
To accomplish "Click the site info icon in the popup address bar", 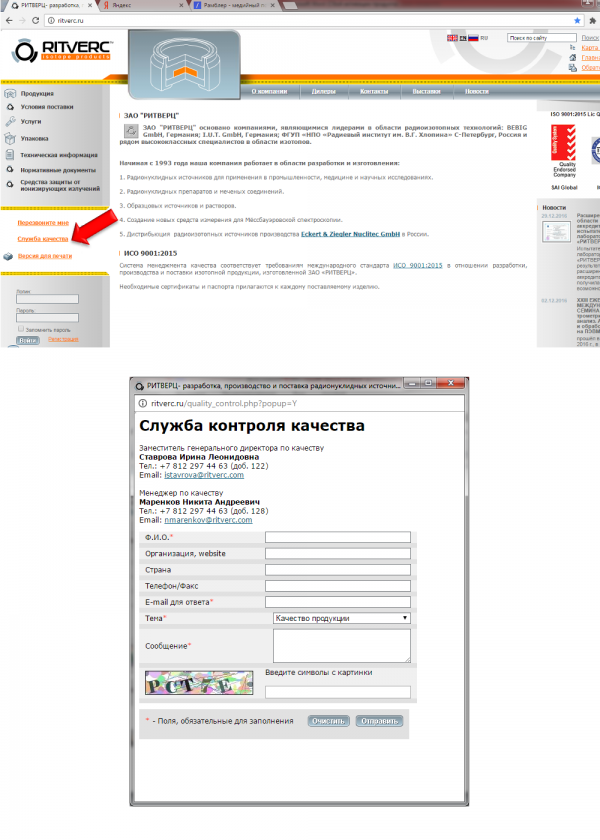I will tap(142, 403).
